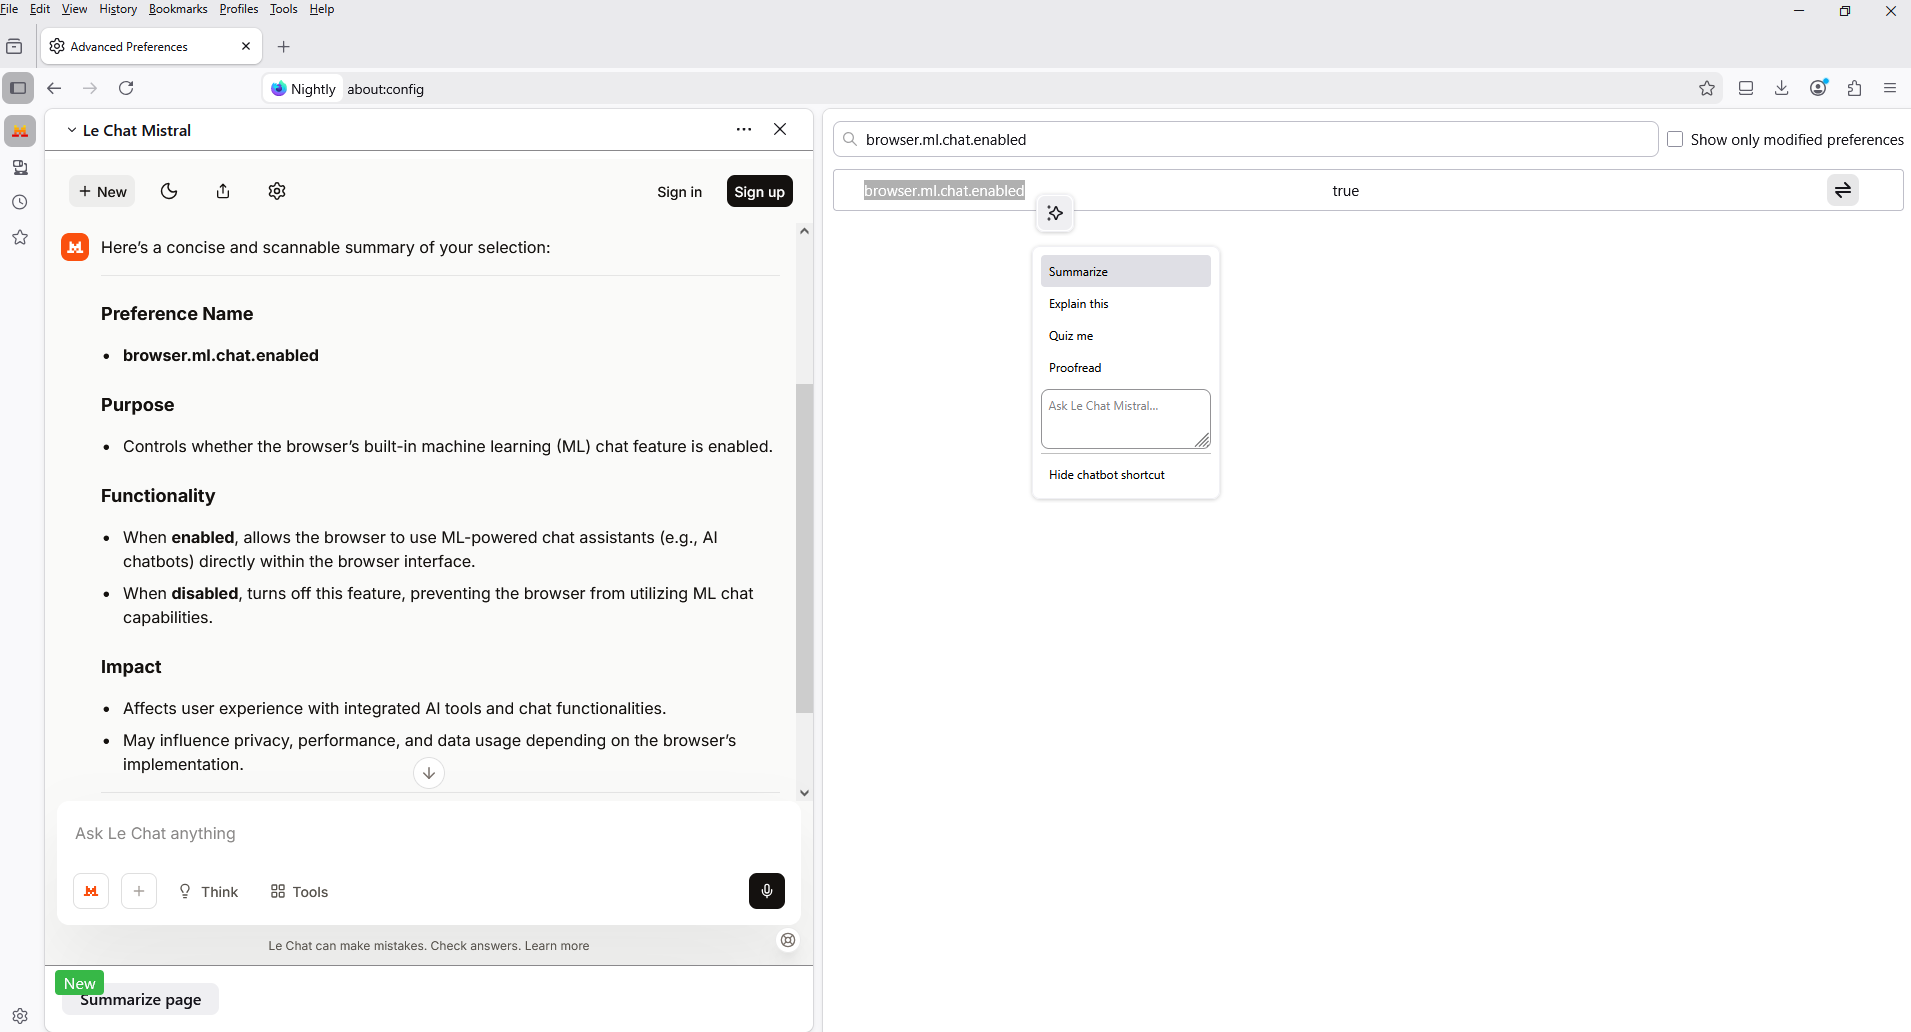The height and width of the screenshot is (1032, 1911).
Task: Click the chatbot shortcut sparkle icon
Action: tap(1055, 213)
